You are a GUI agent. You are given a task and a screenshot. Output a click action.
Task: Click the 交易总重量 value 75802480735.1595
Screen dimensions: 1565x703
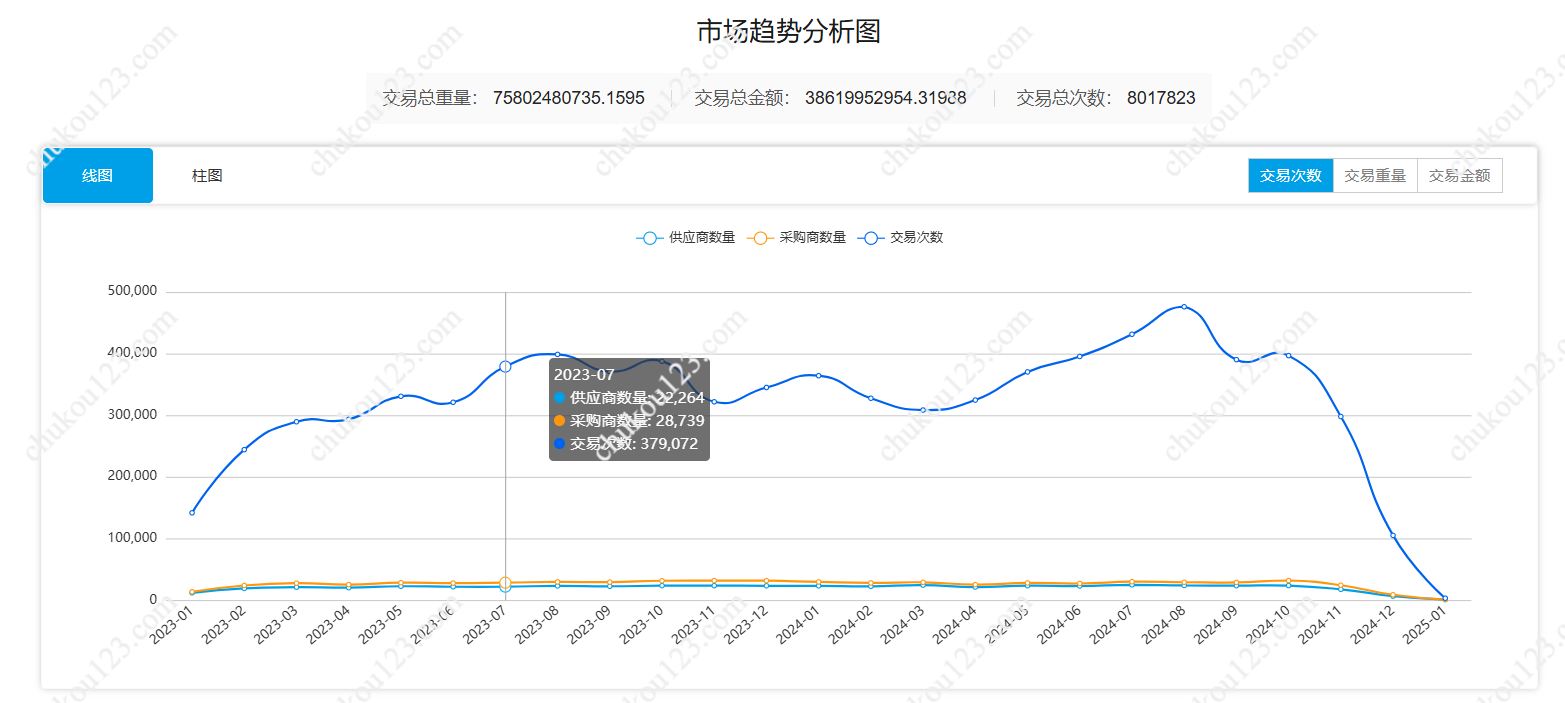[569, 98]
